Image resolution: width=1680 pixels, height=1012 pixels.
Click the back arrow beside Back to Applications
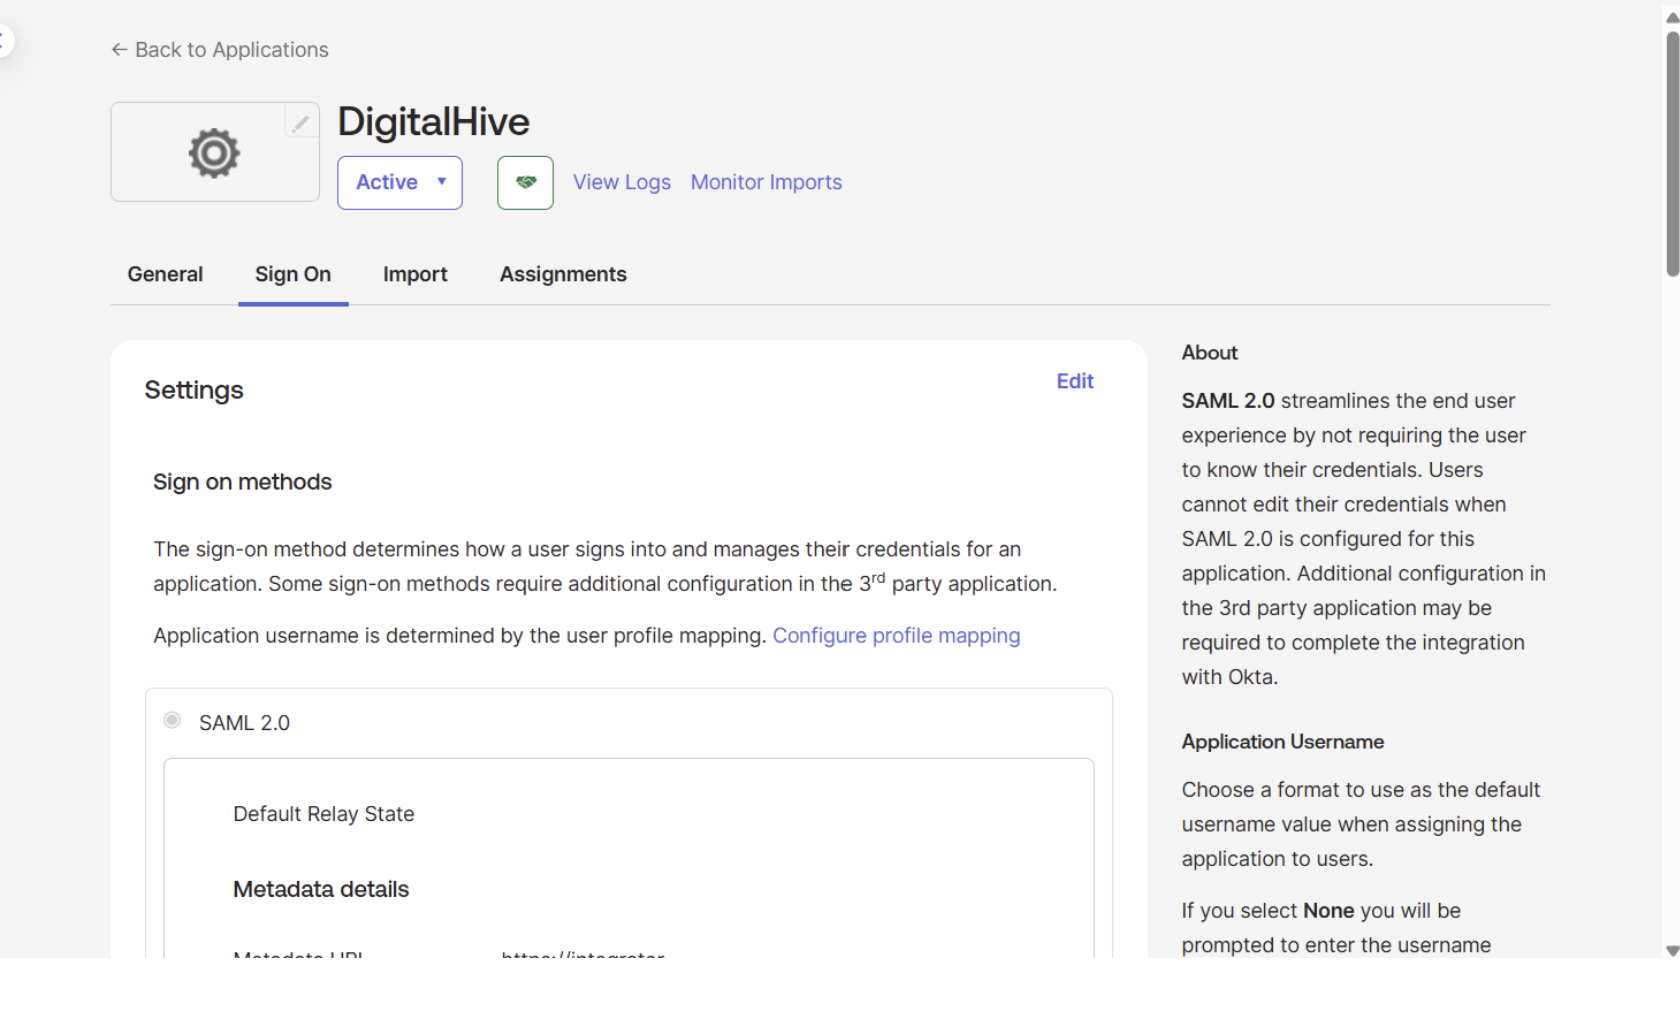tap(119, 50)
